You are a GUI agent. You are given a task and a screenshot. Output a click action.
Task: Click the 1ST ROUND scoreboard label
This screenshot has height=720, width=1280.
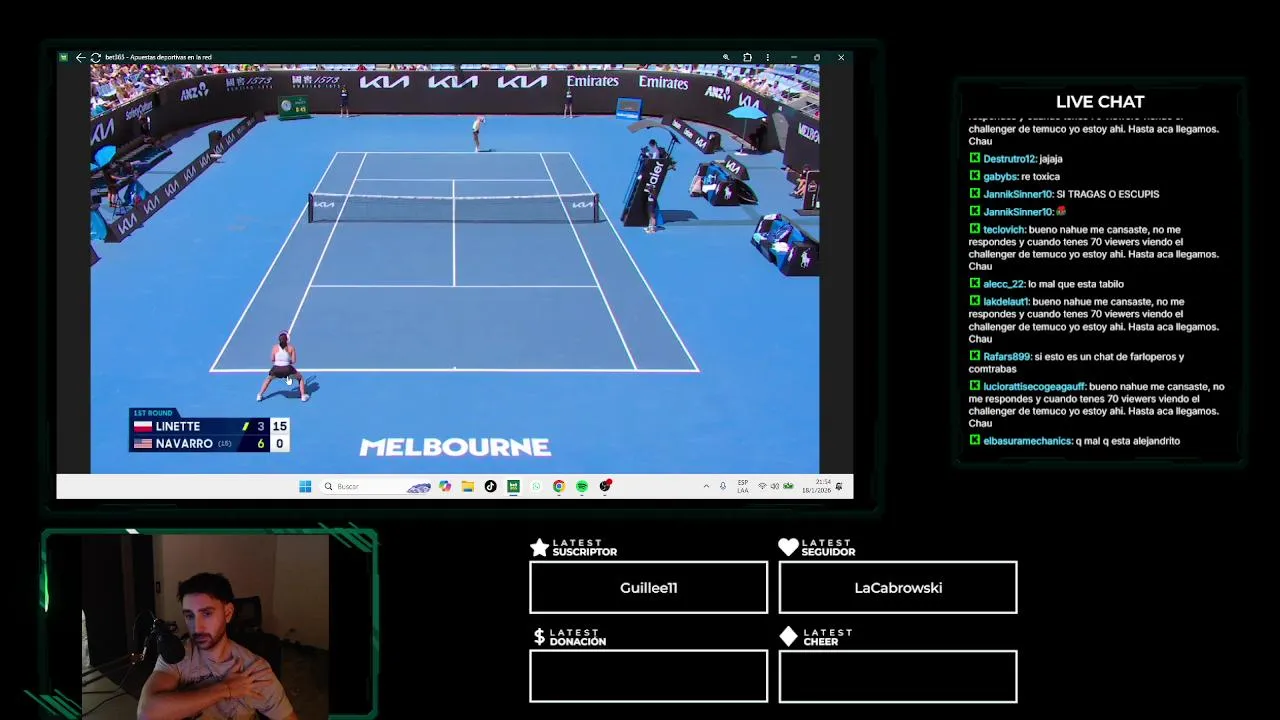tap(153, 413)
